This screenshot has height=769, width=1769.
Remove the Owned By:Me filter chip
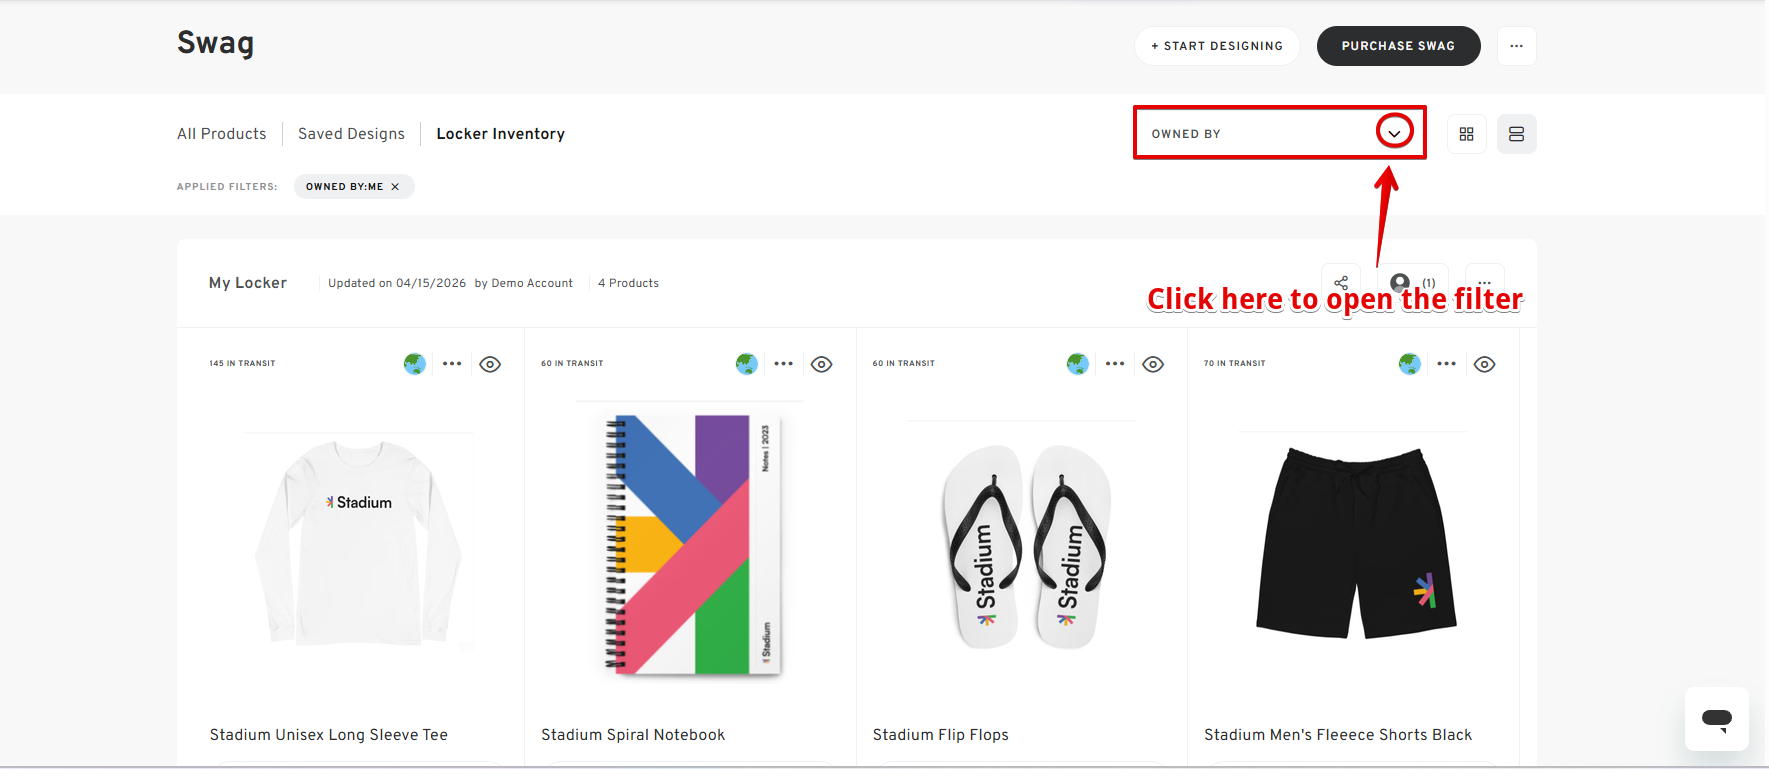395,187
